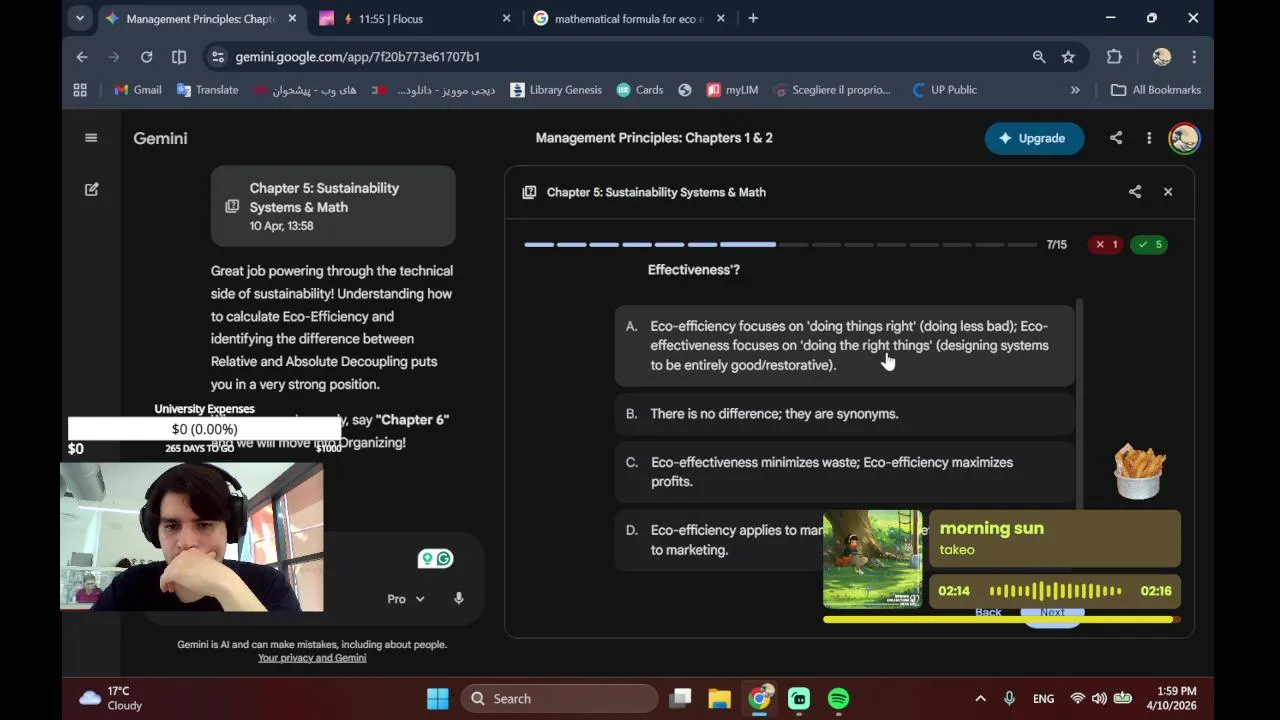Seek in the morning sun waveform bar
Viewport: 1280px width, 720px height.
pos(1055,591)
